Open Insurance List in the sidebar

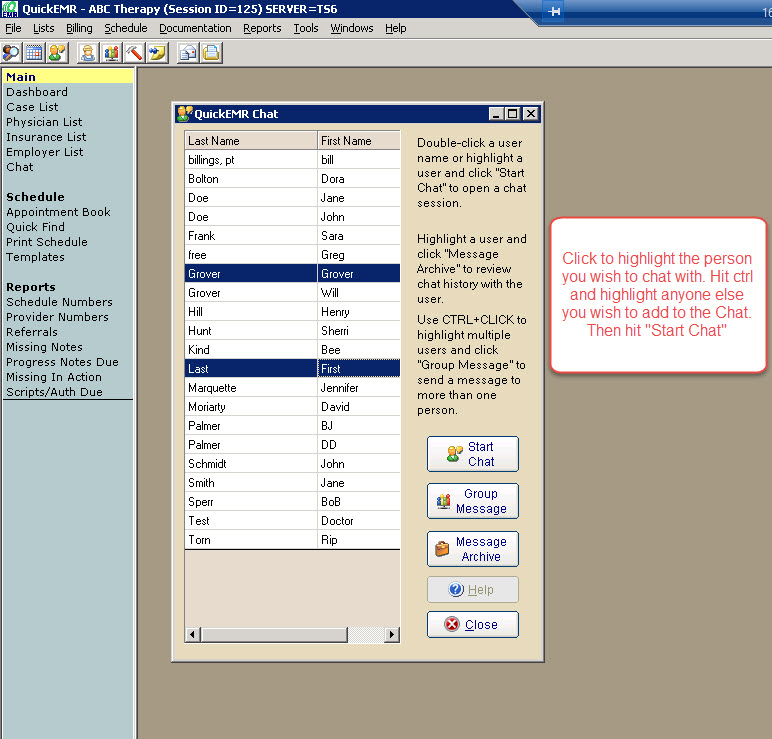pyautogui.click(x=46, y=137)
